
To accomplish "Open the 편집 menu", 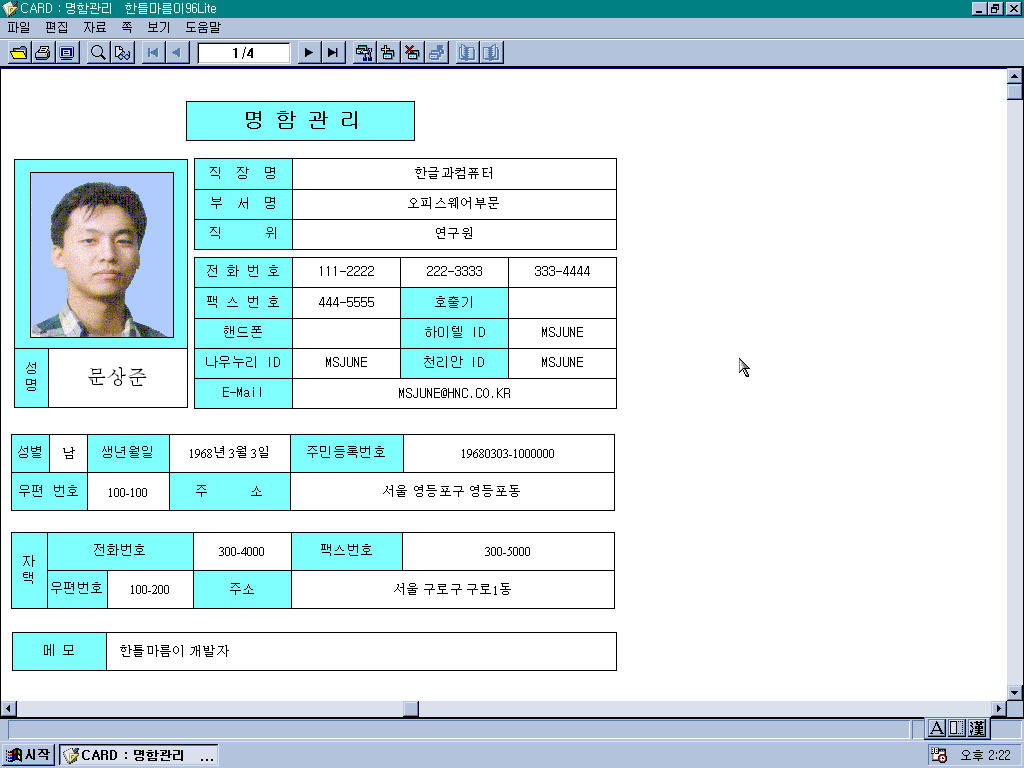I will point(57,27).
